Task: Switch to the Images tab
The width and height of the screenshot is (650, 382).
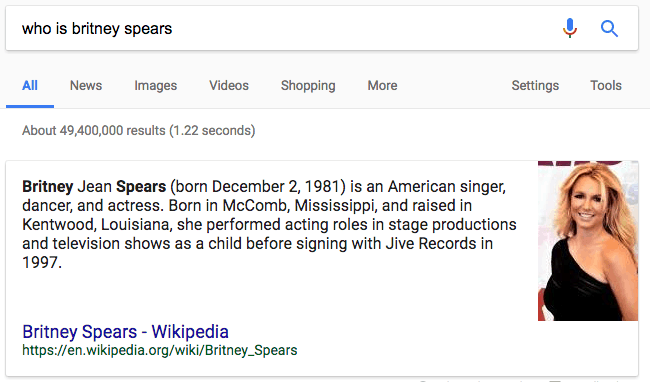Action: pos(155,85)
